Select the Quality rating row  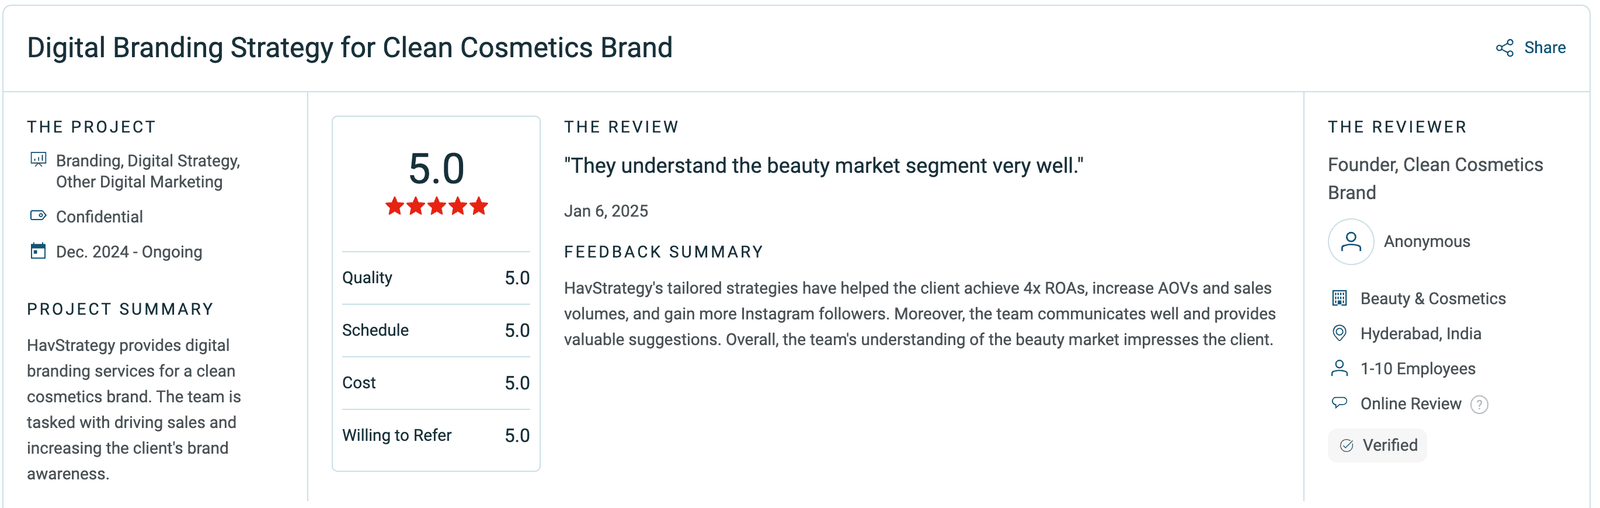click(436, 278)
